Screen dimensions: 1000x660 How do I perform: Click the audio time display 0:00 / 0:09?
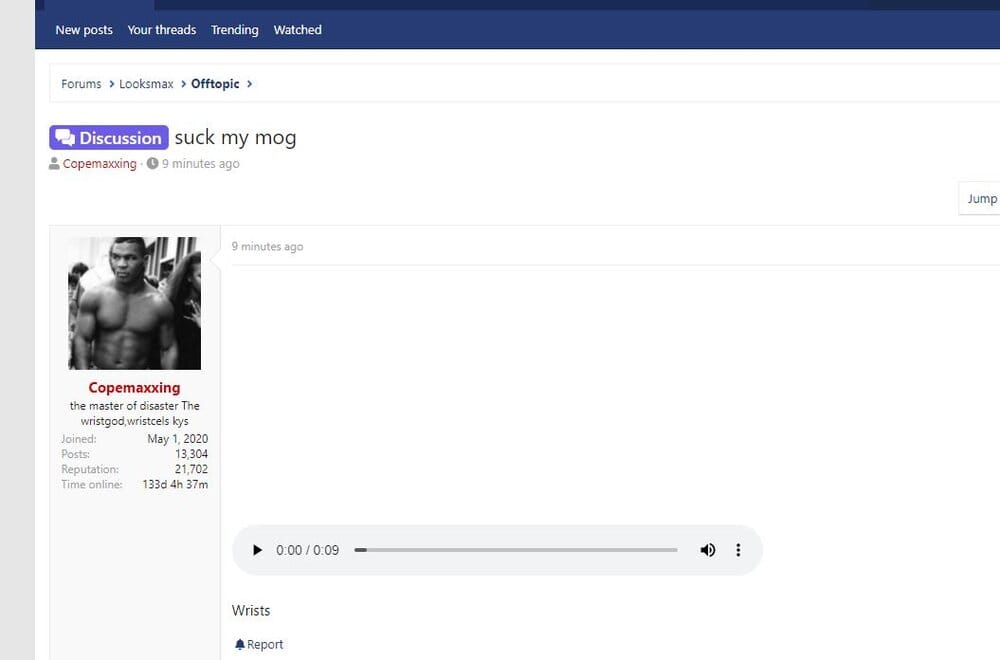click(307, 550)
